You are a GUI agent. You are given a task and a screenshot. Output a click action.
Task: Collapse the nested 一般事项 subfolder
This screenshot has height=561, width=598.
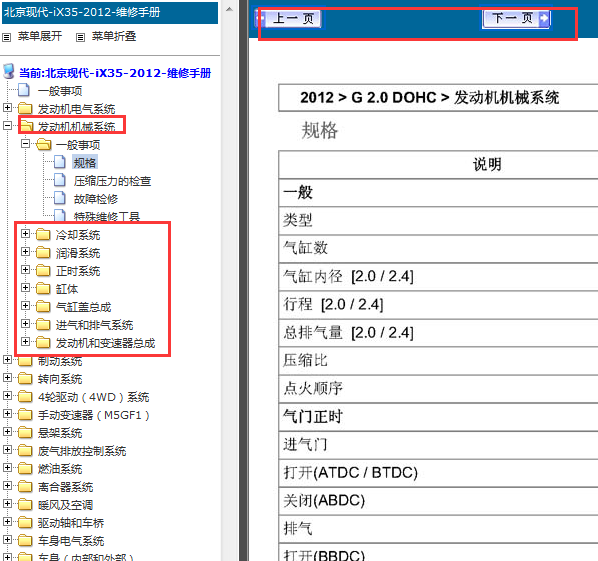tap(26, 143)
